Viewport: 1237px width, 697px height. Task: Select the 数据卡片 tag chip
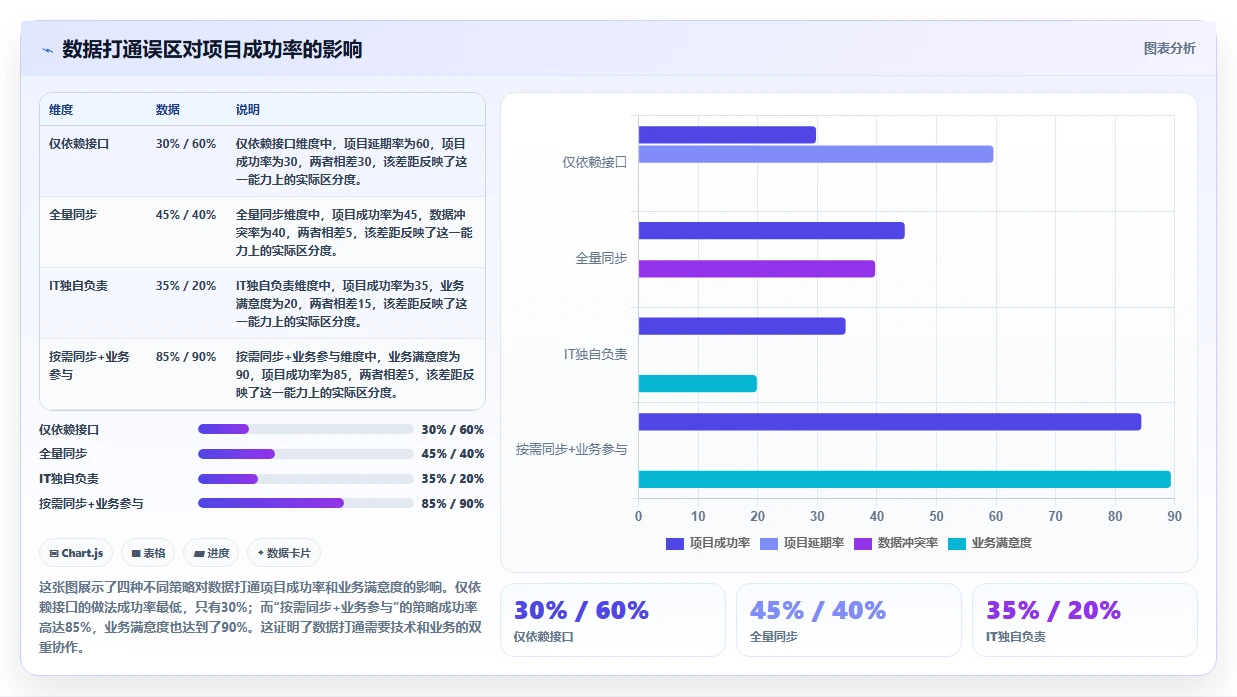284,553
